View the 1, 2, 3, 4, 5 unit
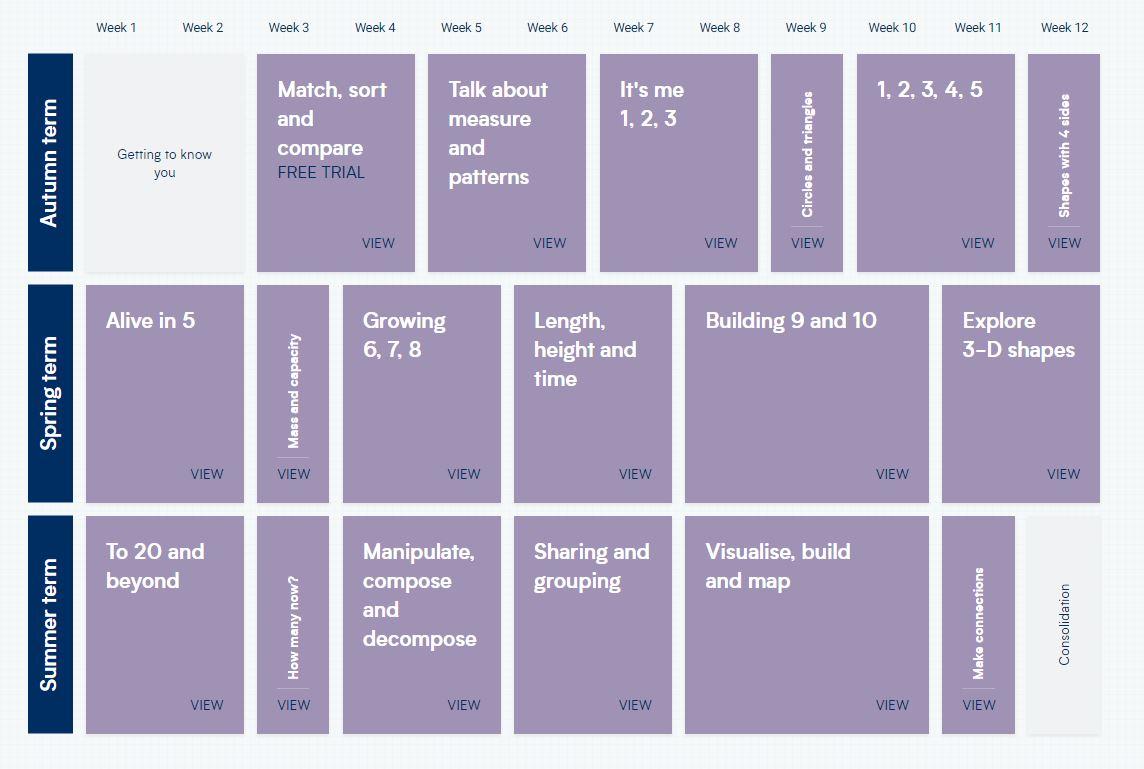The width and height of the screenshot is (1144, 769). tap(977, 243)
